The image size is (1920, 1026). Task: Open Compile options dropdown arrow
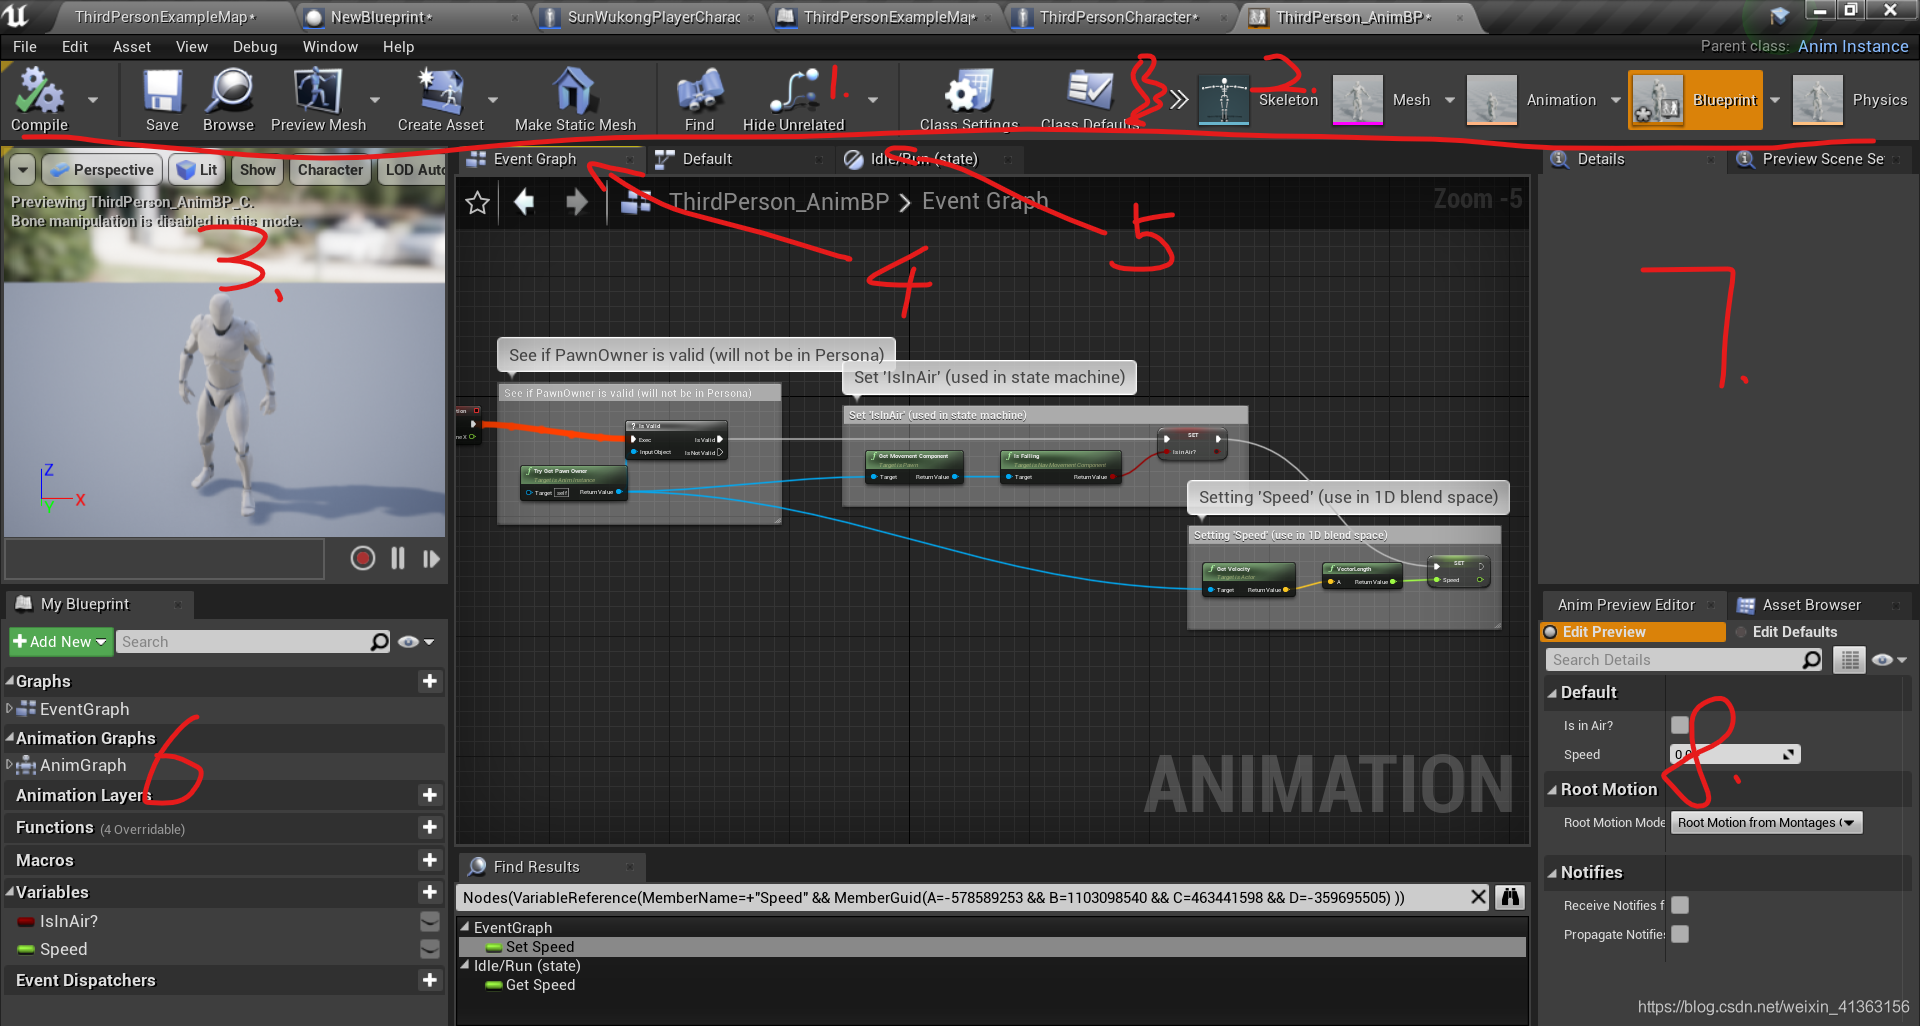pyautogui.click(x=93, y=100)
